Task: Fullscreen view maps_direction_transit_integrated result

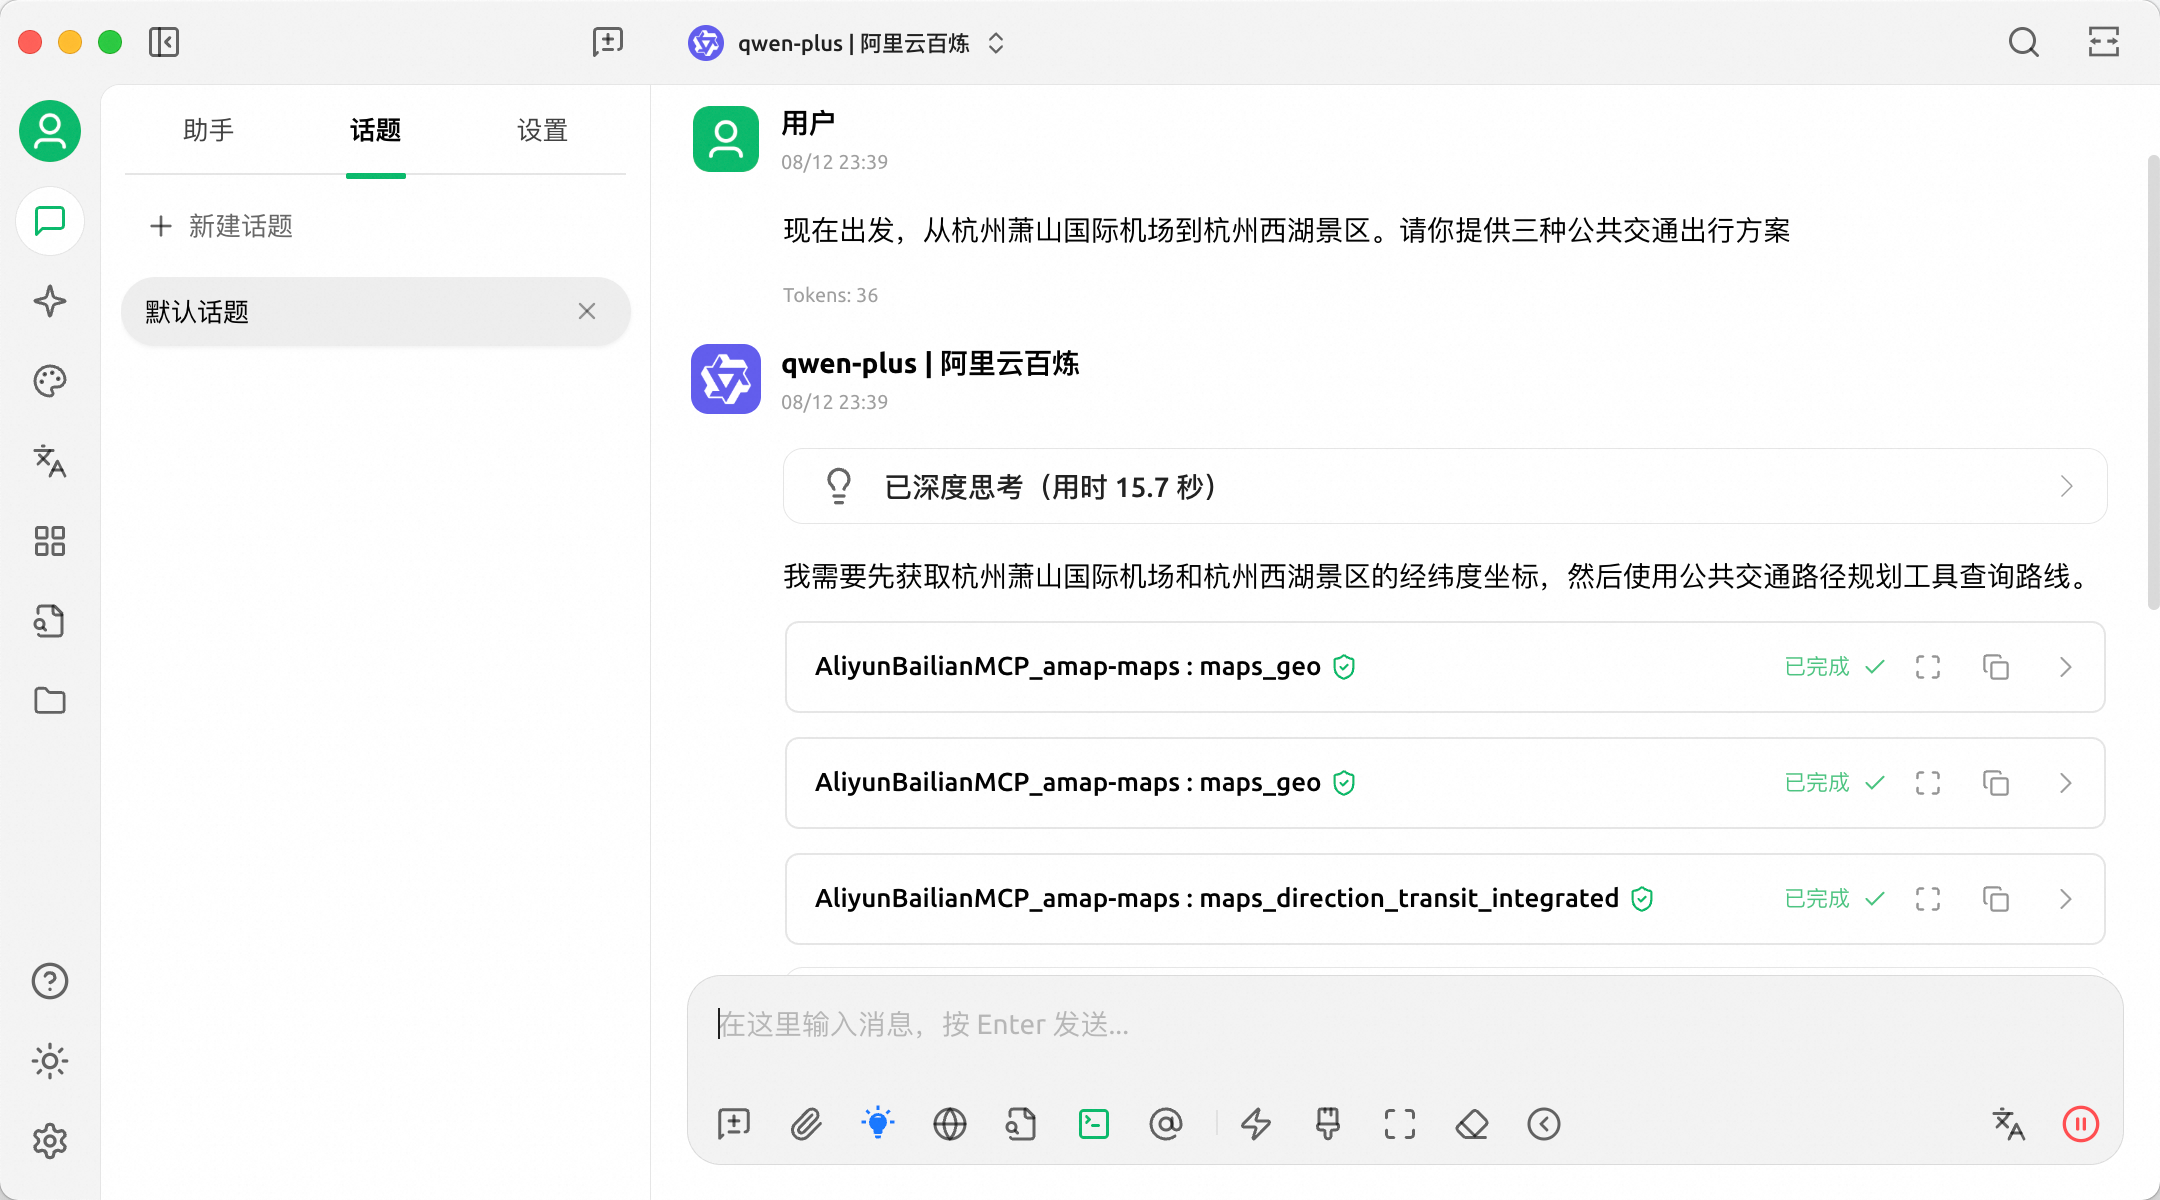Action: click(1928, 899)
